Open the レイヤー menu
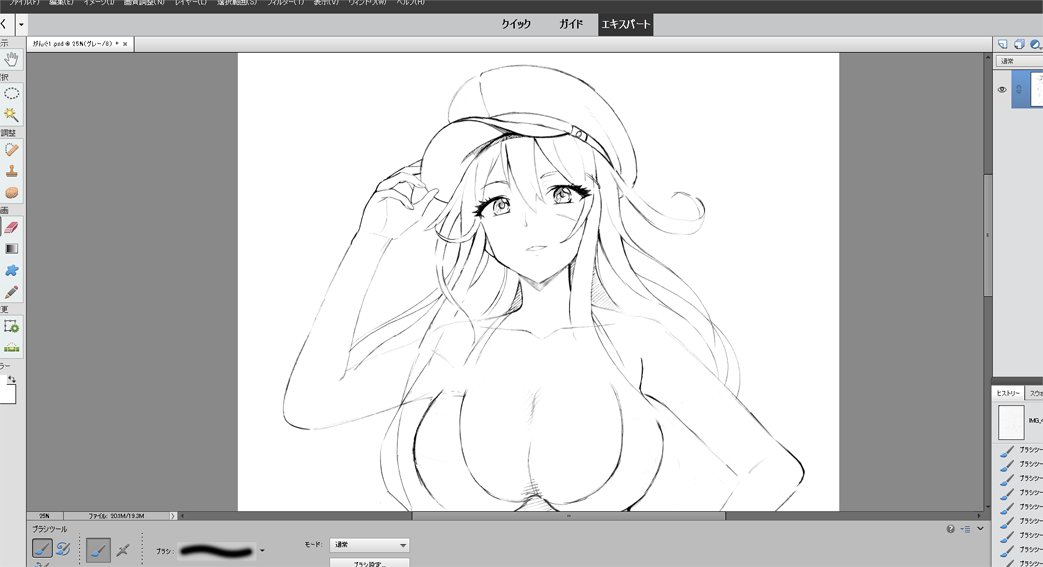1043x567 pixels. point(190,3)
